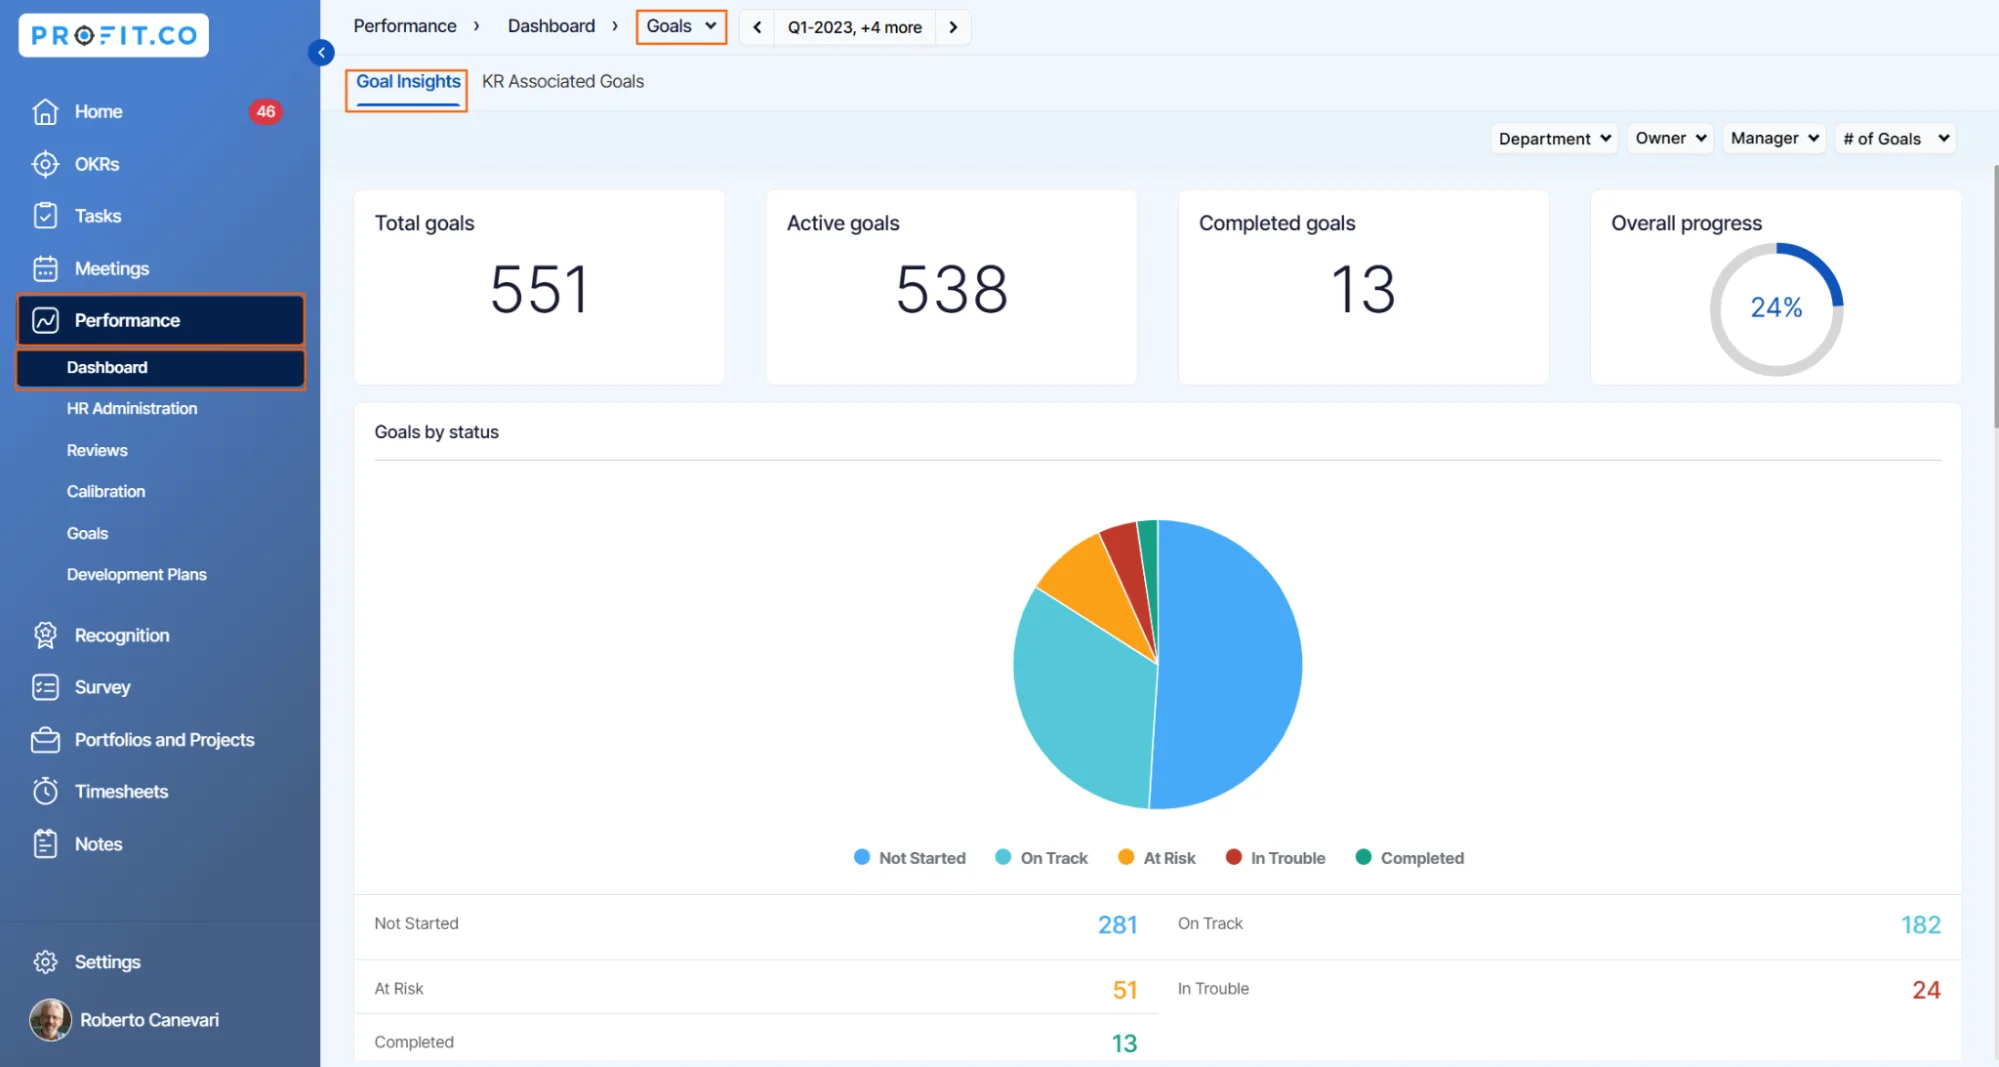
Task: Toggle the Completed legend entry
Action: pyautogui.click(x=1410, y=857)
